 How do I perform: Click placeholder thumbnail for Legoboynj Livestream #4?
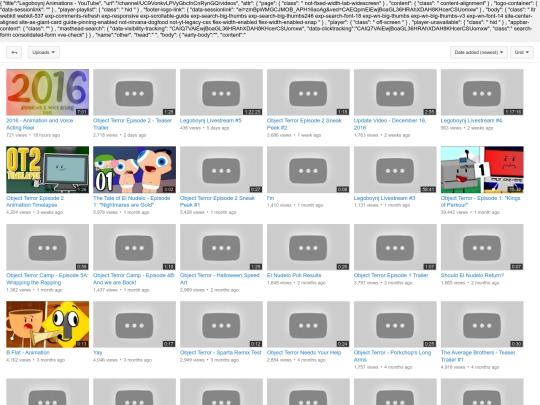click(x=482, y=92)
